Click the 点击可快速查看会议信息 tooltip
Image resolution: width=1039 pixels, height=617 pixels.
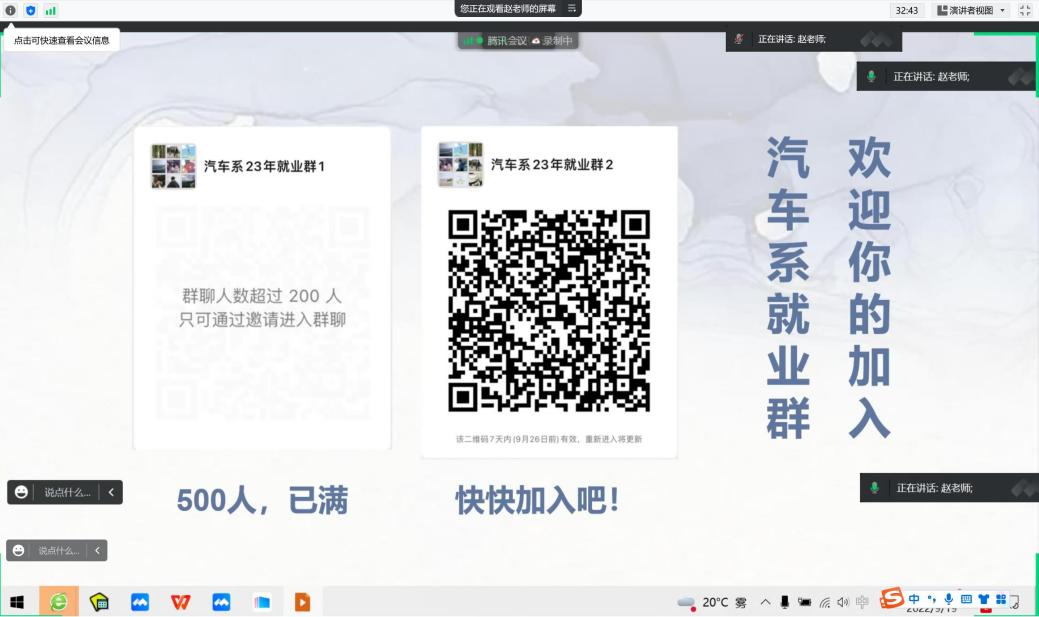(x=62, y=40)
